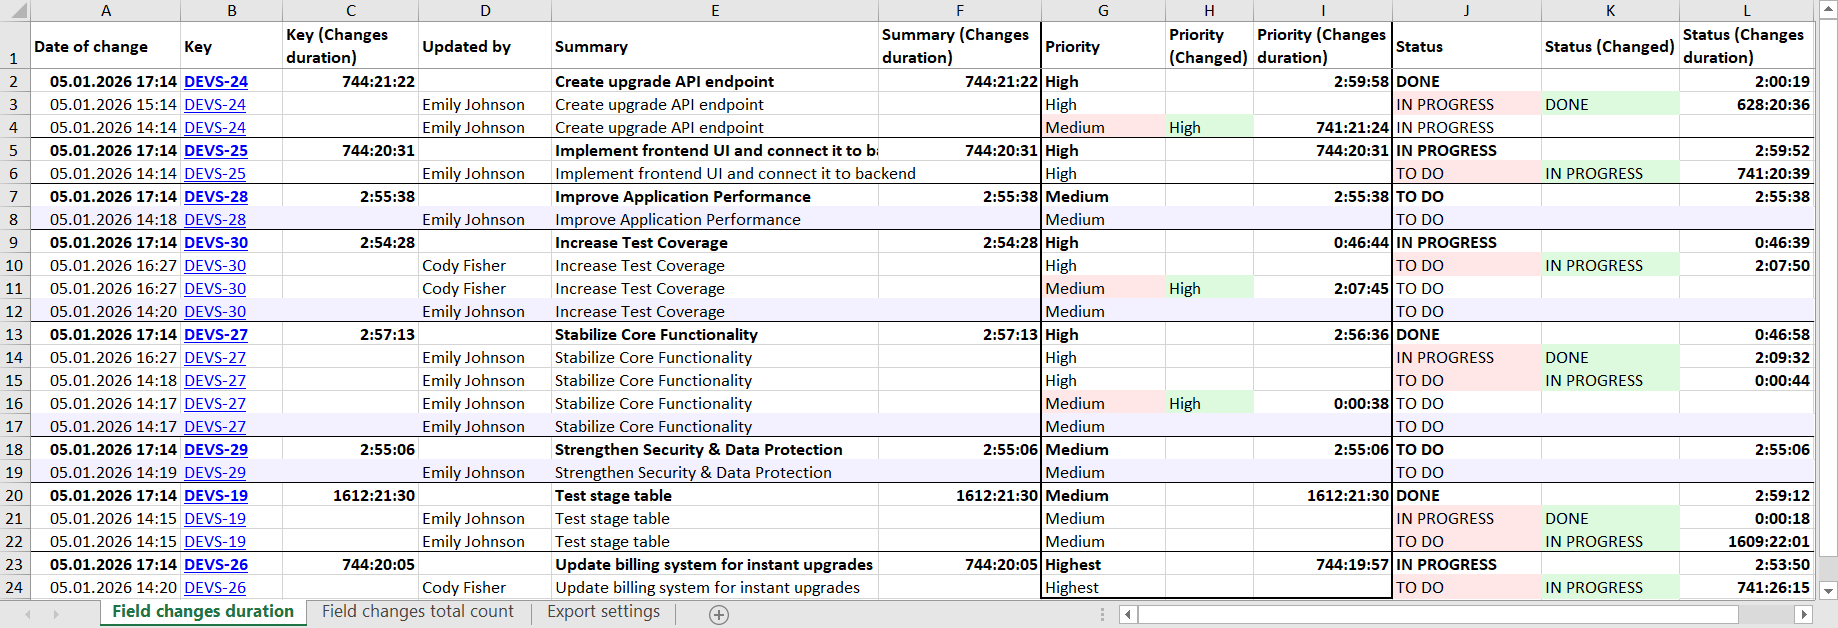
Task: Open DEVS-25 link in row 5
Action: click(x=216, y=151)
